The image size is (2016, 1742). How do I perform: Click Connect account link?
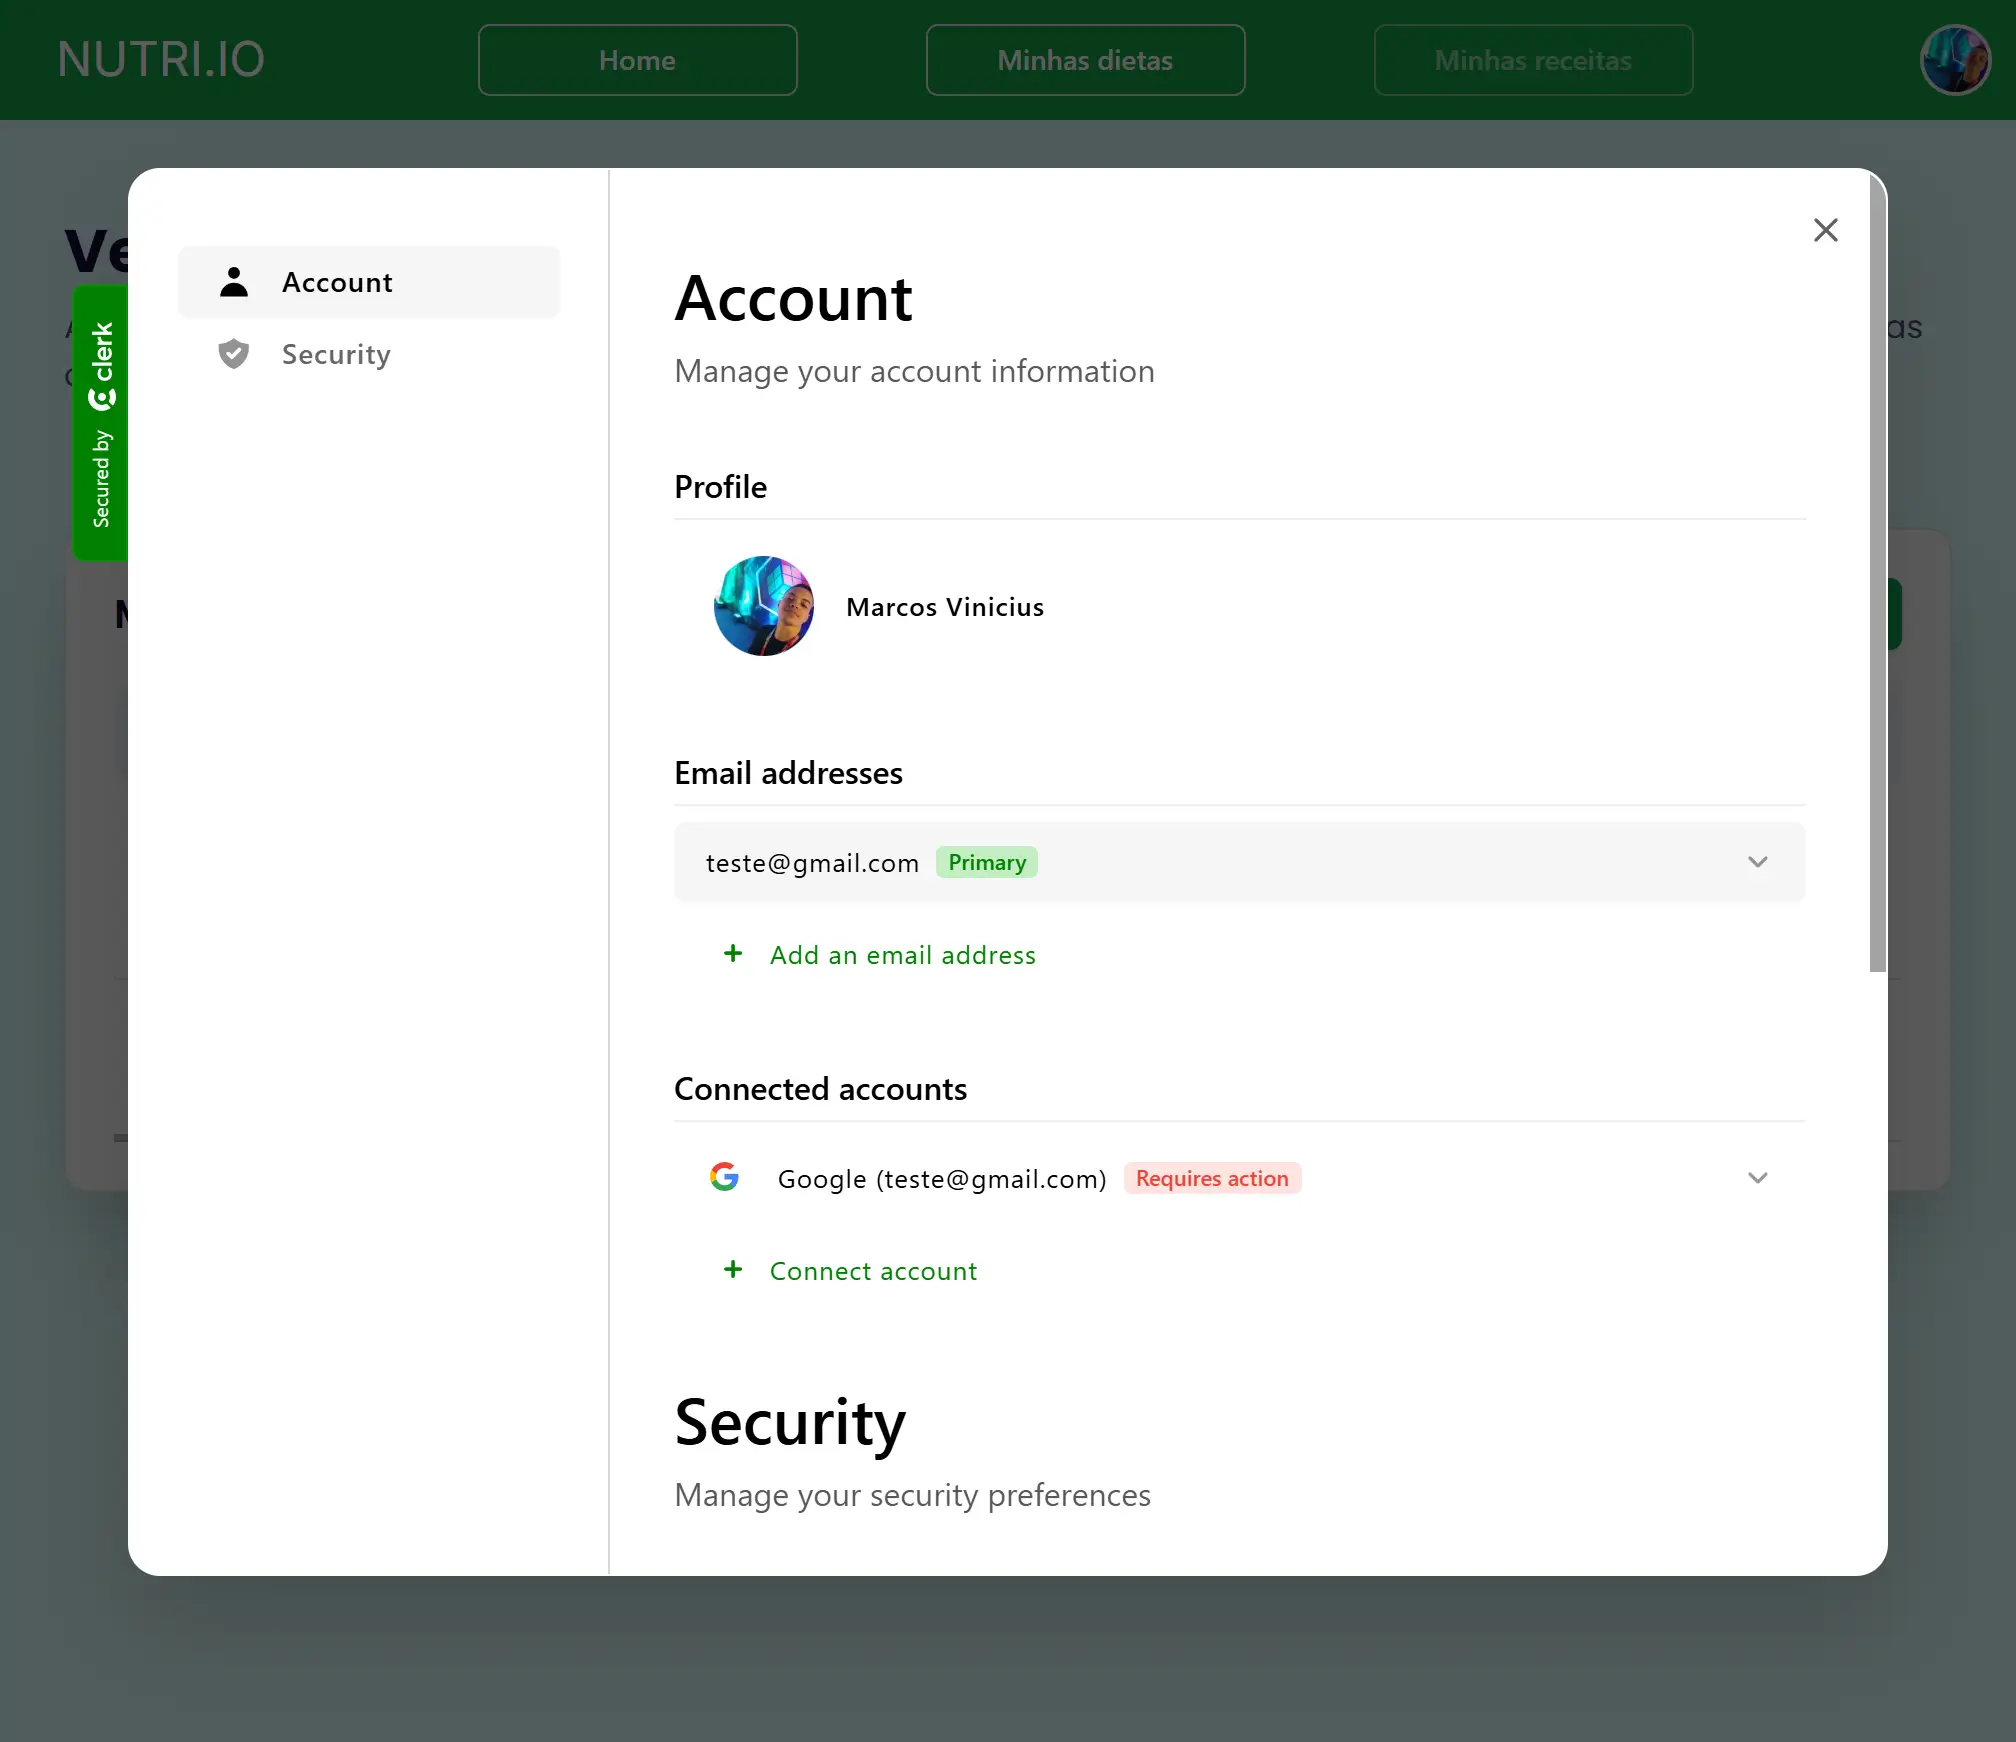873,1271
